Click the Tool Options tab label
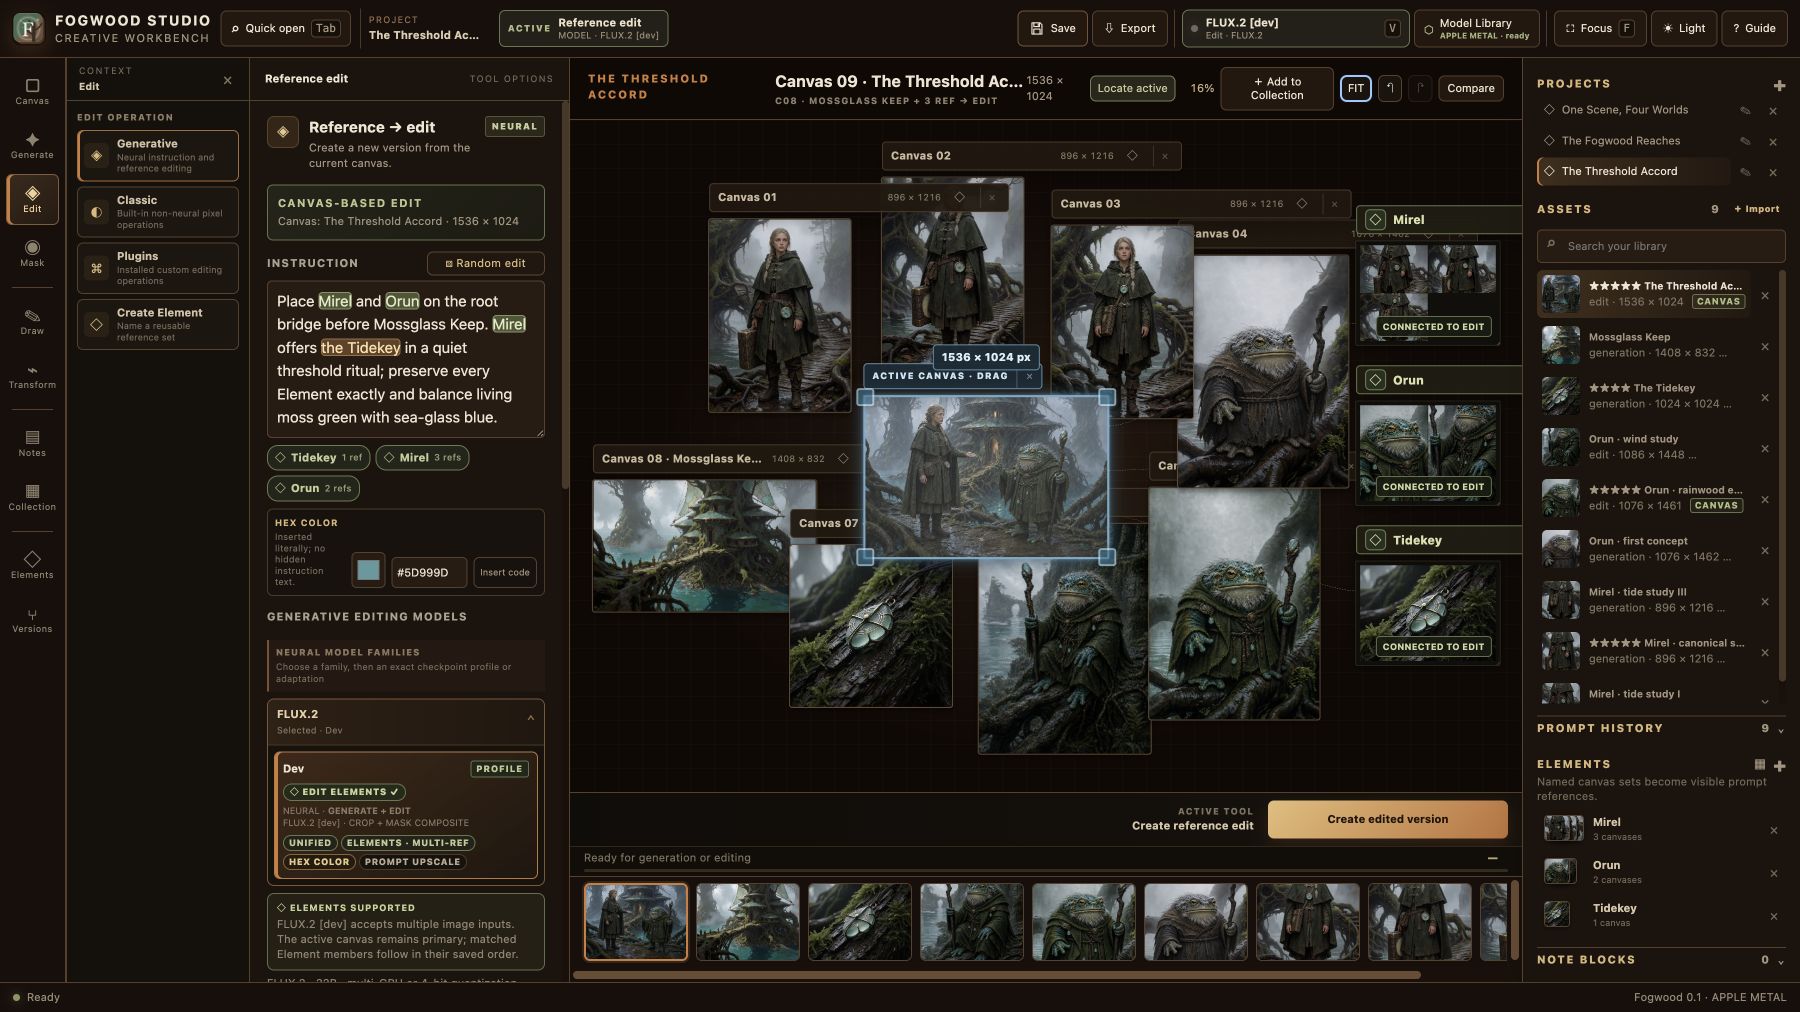This screenshot has width=1800, height=1012. [x=511, y=79]
